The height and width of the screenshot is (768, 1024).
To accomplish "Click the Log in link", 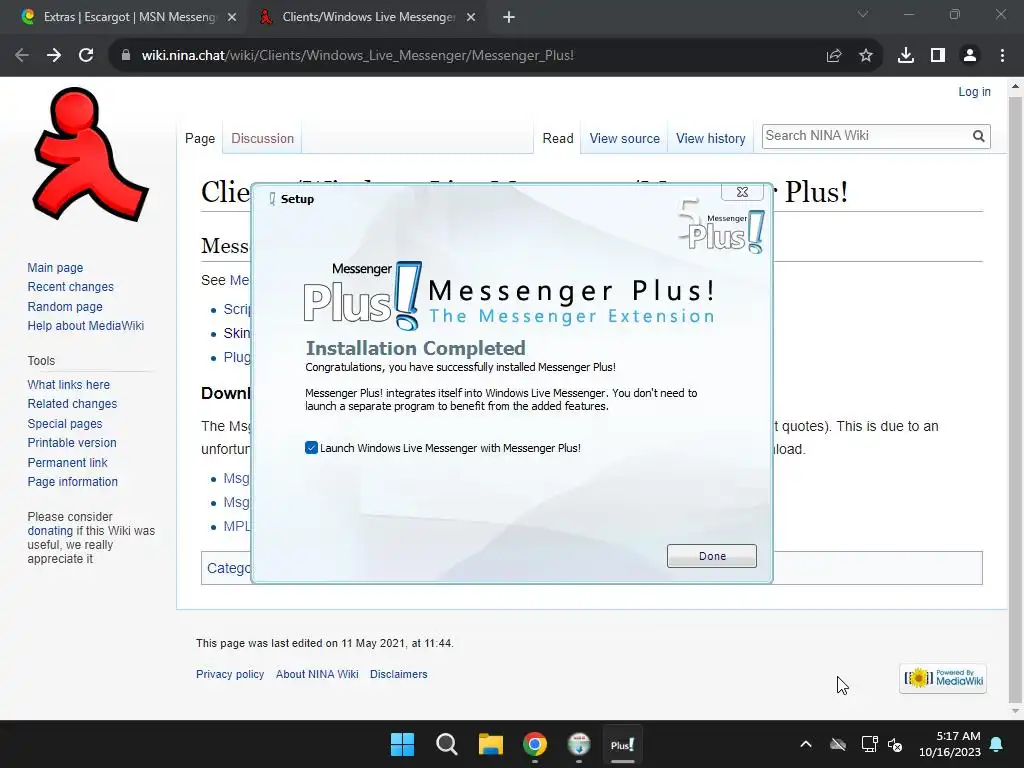I will point(974,91).
